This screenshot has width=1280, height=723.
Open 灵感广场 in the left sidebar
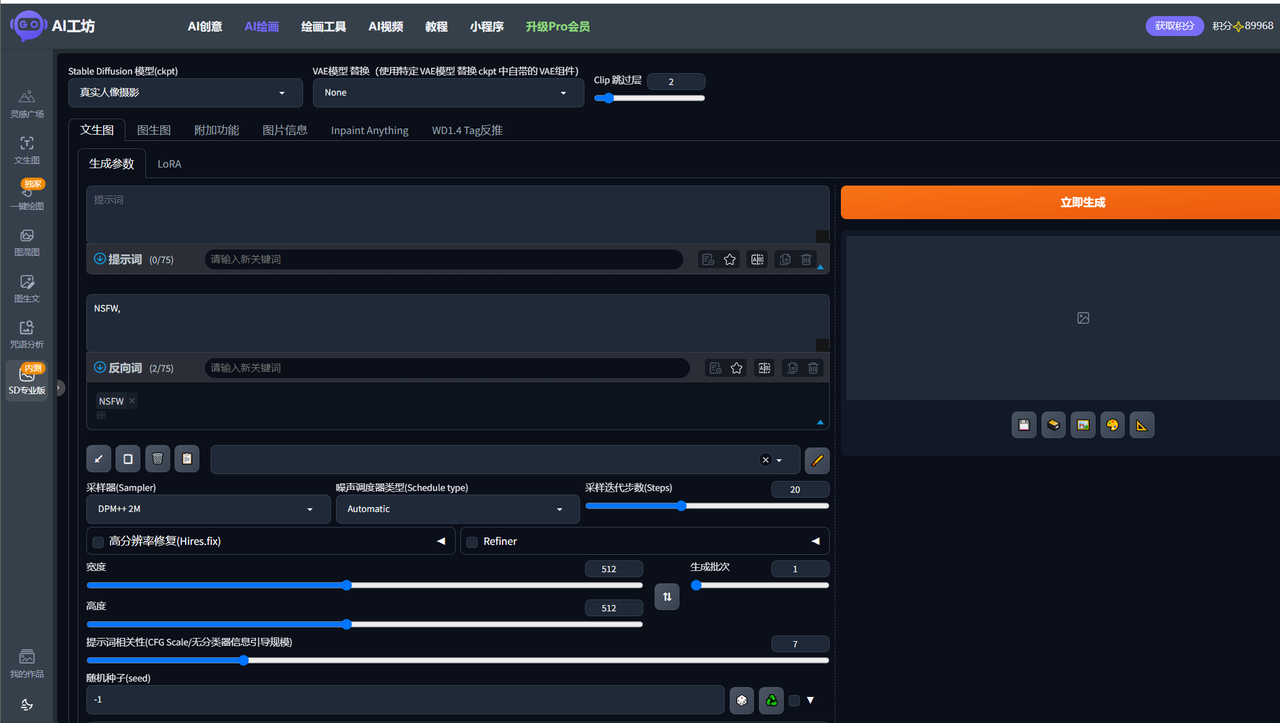(x=27, y=104)
